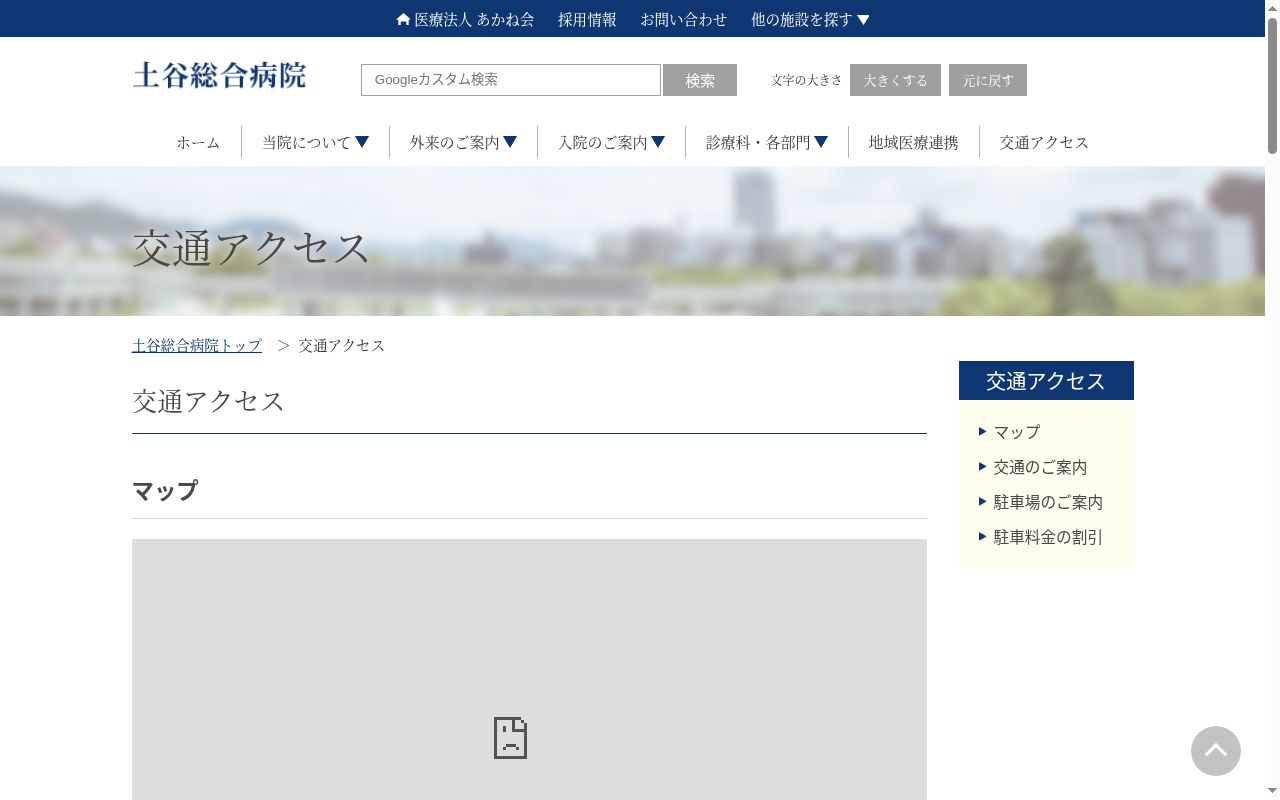Click the broken map embed icon

(x=510, y=738)
